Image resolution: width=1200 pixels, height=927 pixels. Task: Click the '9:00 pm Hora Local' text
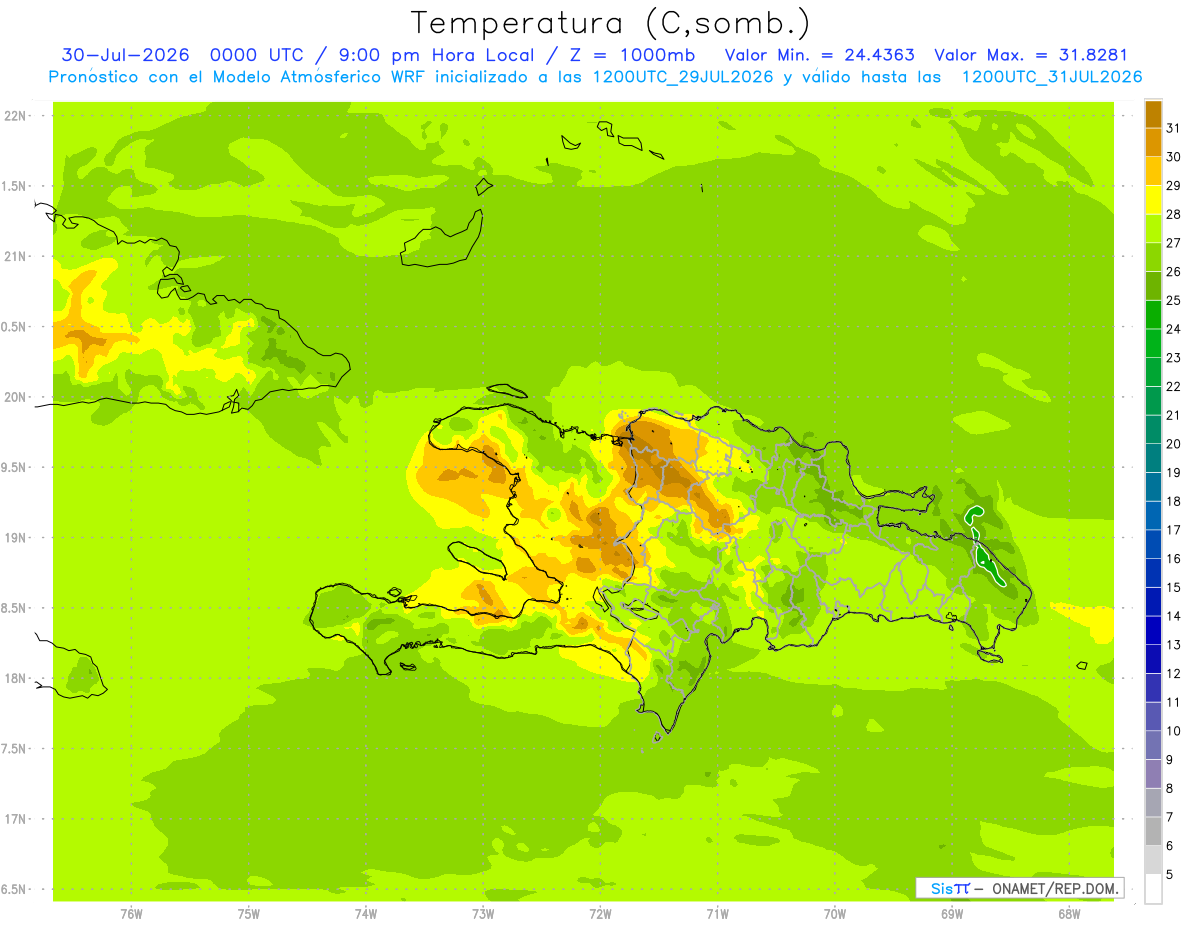point(438,55)
